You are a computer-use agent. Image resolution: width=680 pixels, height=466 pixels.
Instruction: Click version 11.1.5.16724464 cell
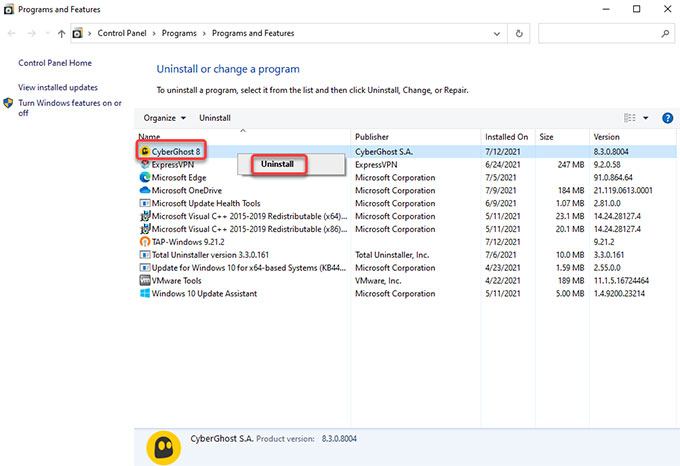point(621,280)
